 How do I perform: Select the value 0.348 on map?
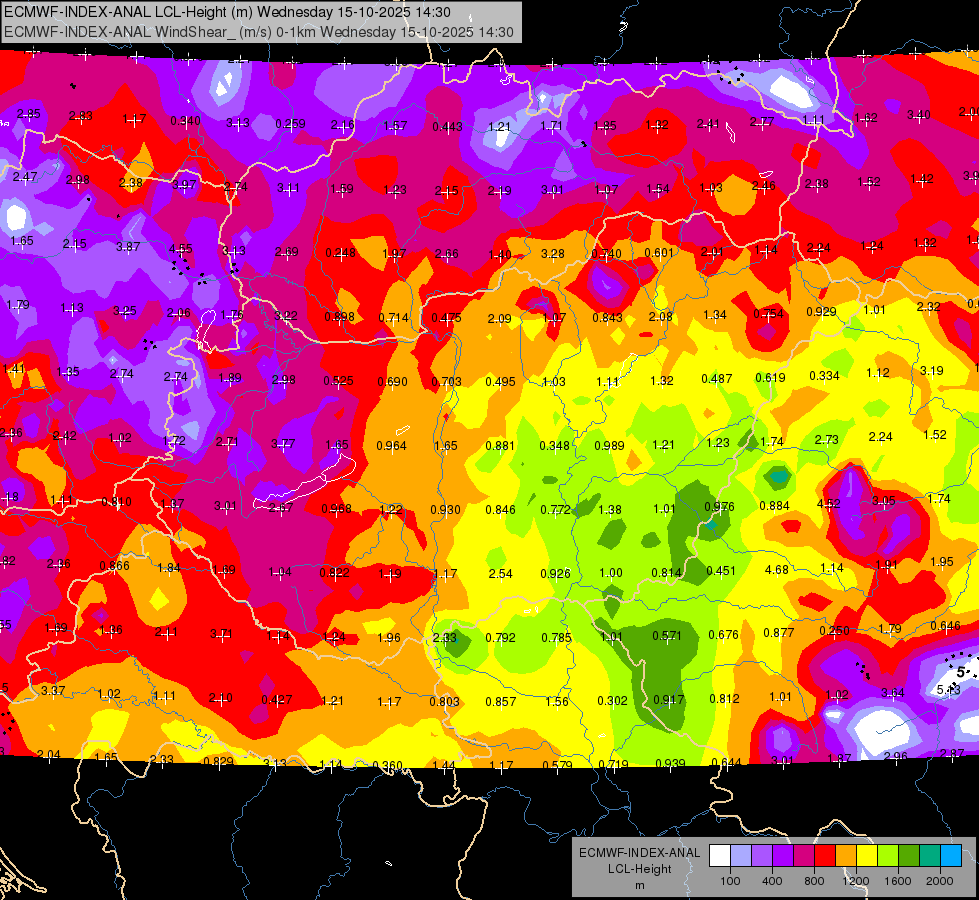coord(554,446)
